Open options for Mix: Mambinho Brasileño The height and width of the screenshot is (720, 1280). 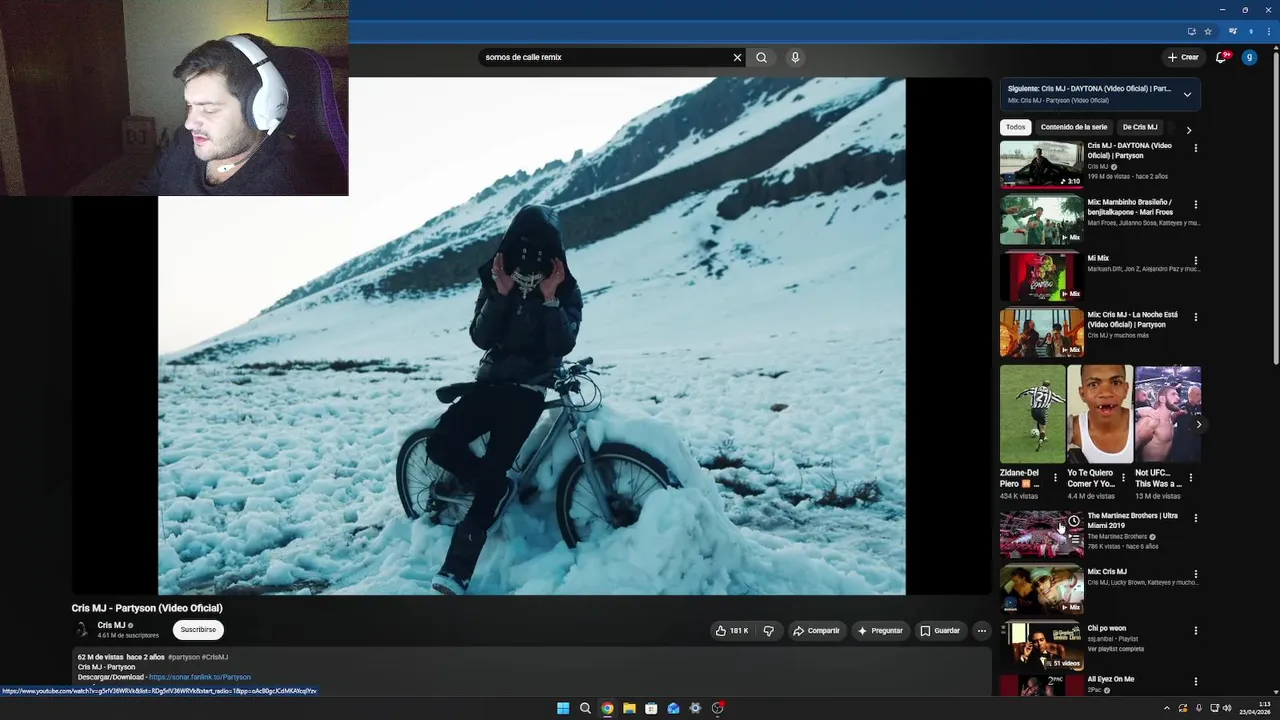[1196, 205]
